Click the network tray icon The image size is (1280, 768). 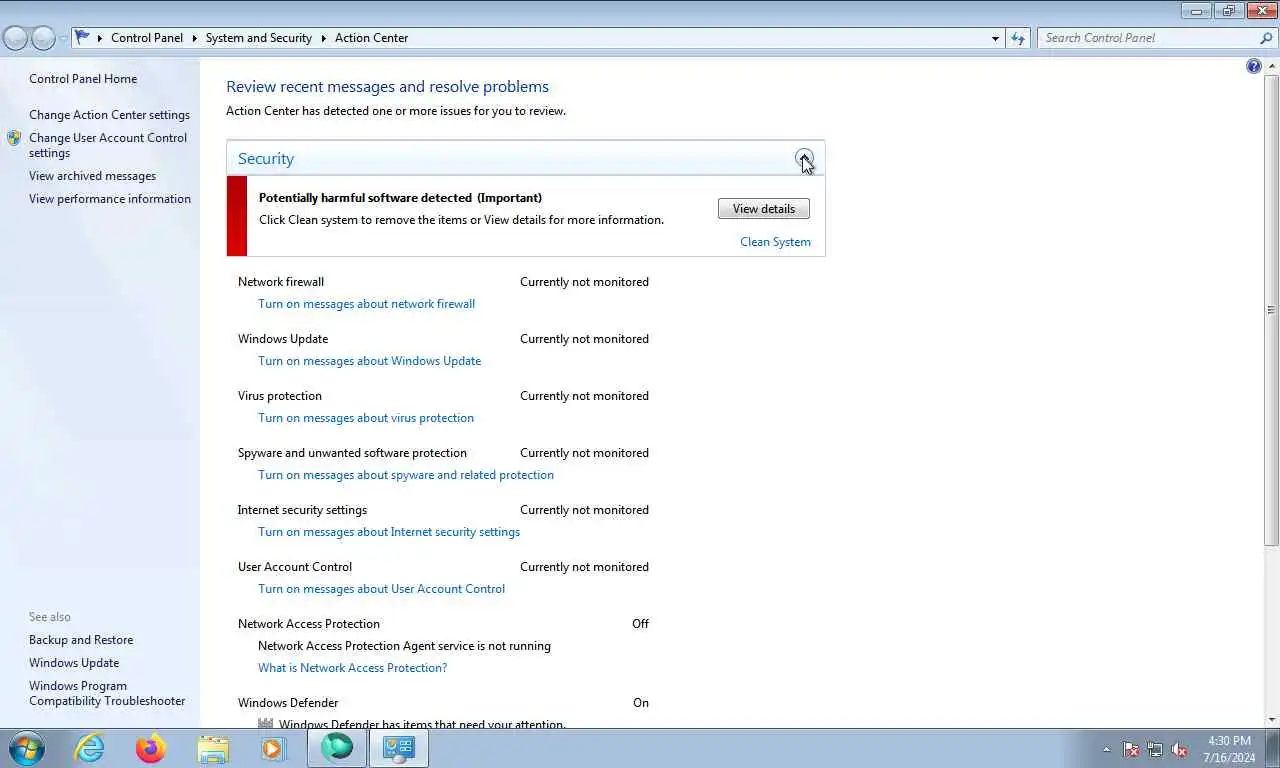point(1155,749)
